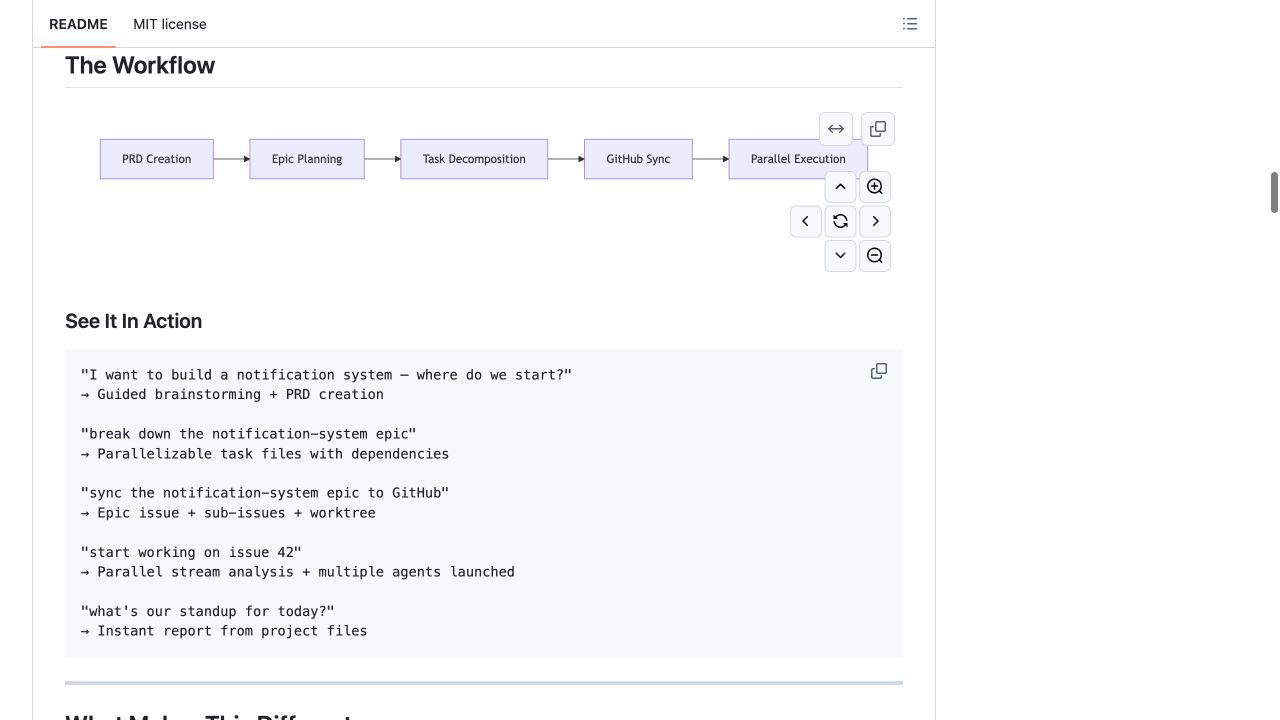Click "sync the notification-system epic to GitHub" line
Viewport: 1280px width, 720px height.
(x=265, y=493)
